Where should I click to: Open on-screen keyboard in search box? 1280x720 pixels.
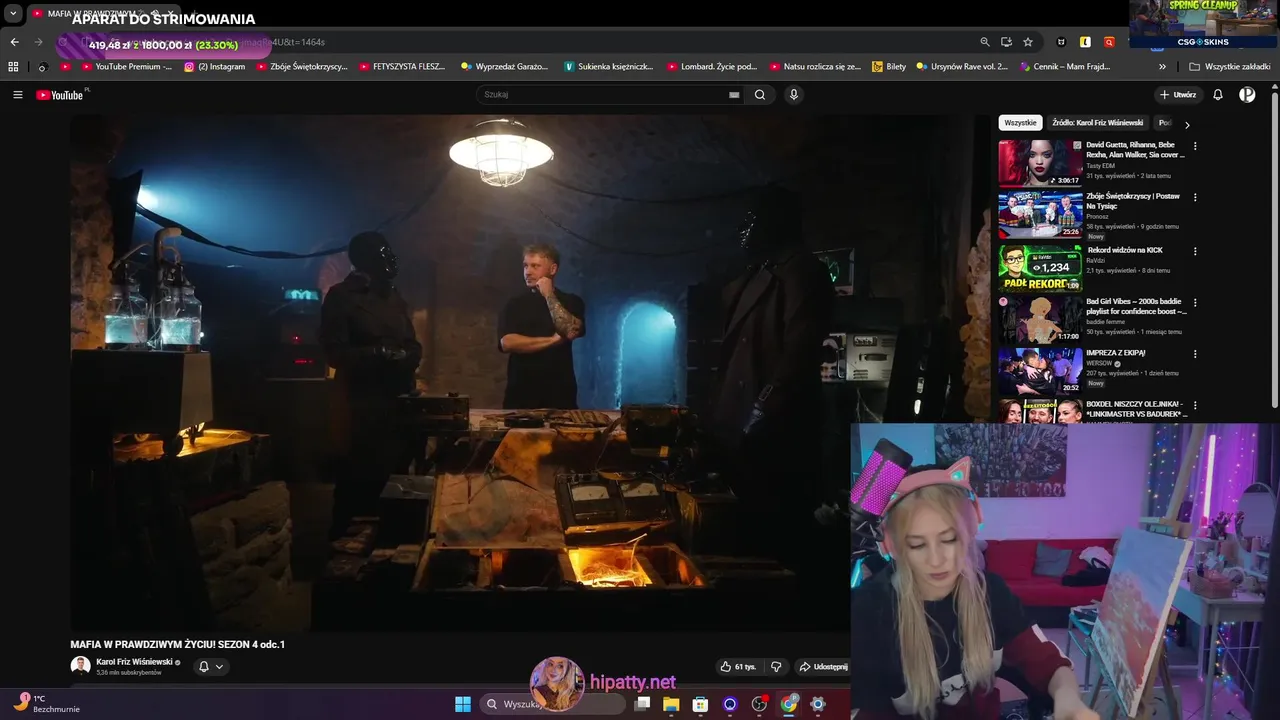point(734,95)
